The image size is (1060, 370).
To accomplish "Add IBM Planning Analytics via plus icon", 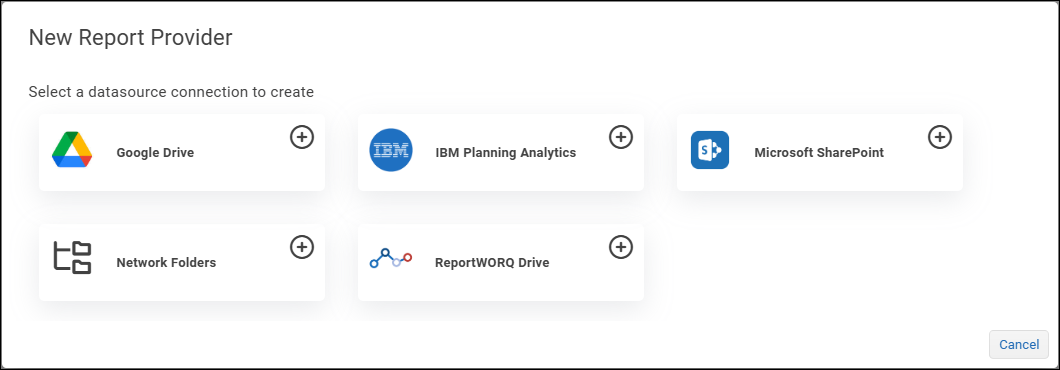I will point(621,137).
